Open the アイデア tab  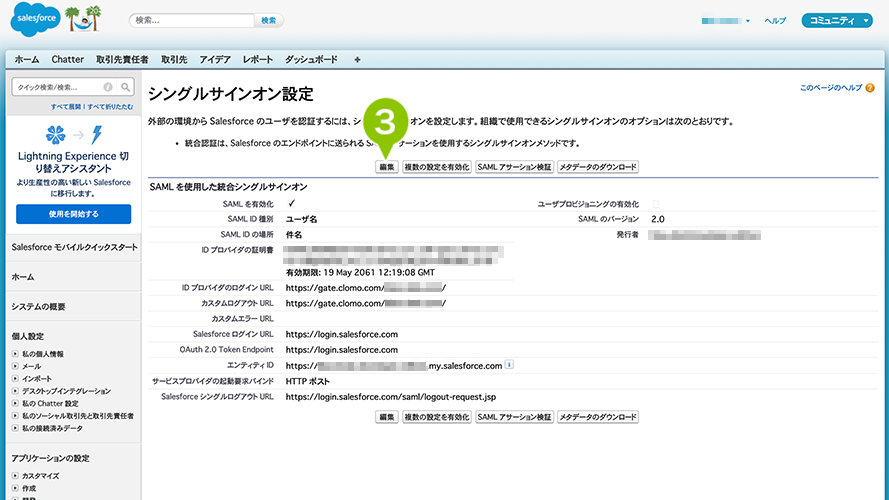pos(215,60)
